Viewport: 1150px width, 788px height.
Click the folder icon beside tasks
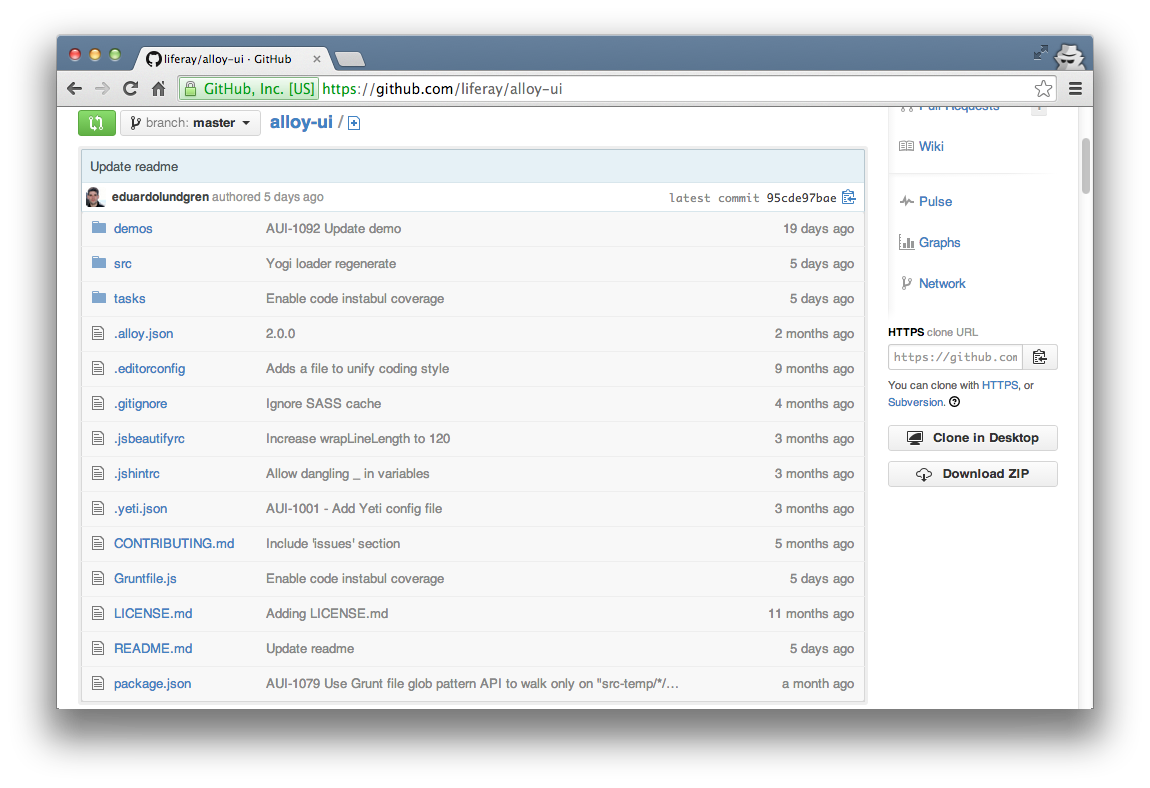[x=99, y=298]
